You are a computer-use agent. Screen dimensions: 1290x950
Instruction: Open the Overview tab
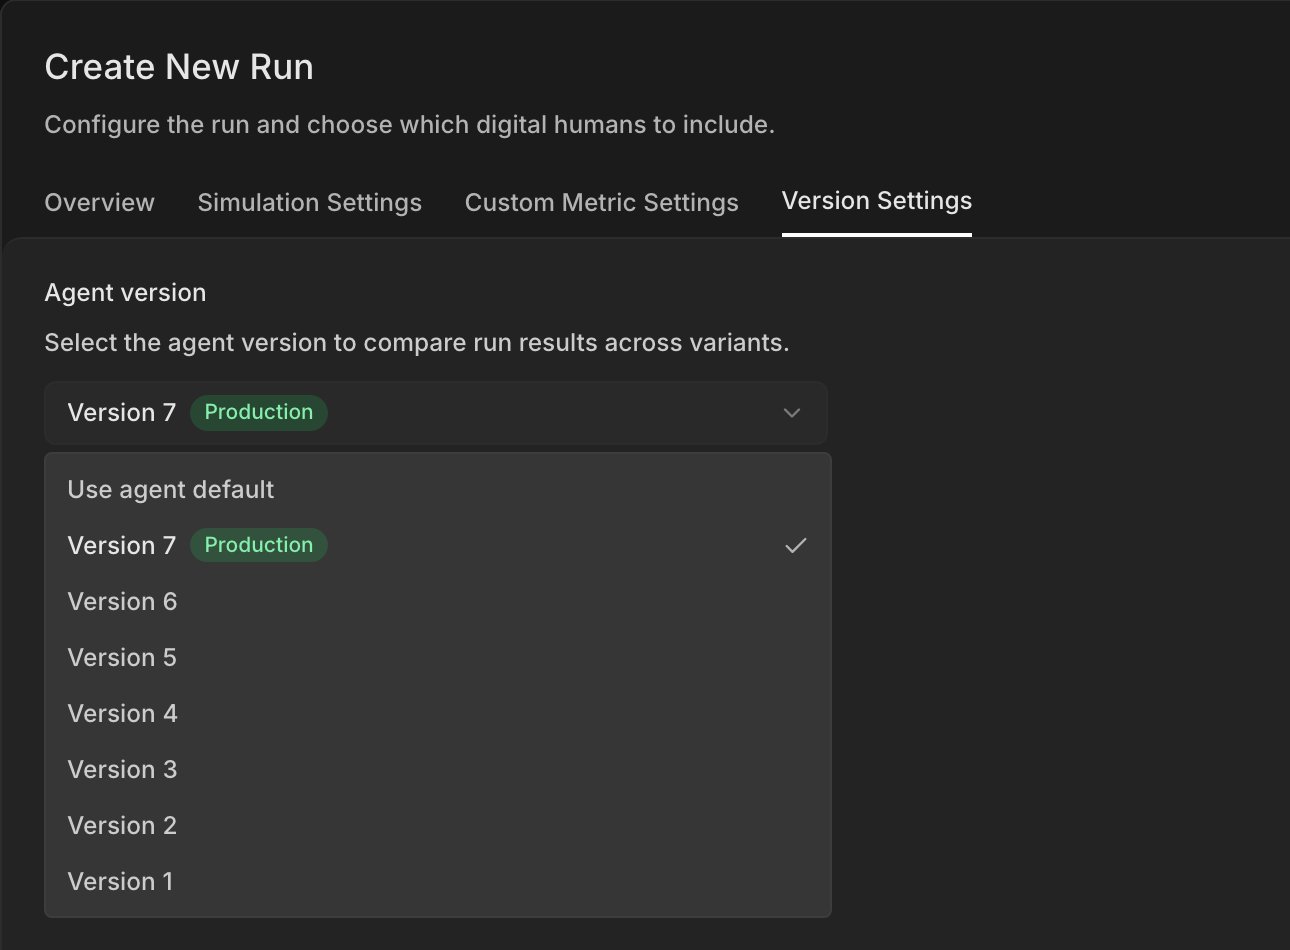tap(99, 202)
